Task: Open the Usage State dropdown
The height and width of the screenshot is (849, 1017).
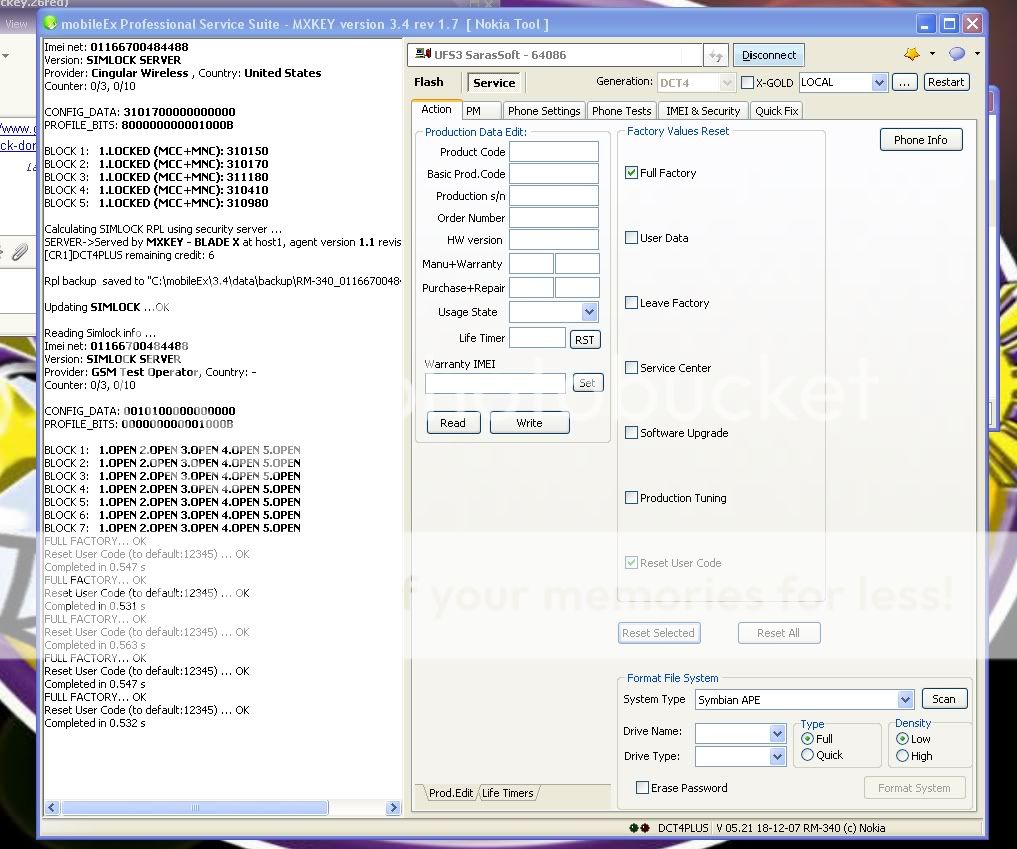Action: point(589,312)
